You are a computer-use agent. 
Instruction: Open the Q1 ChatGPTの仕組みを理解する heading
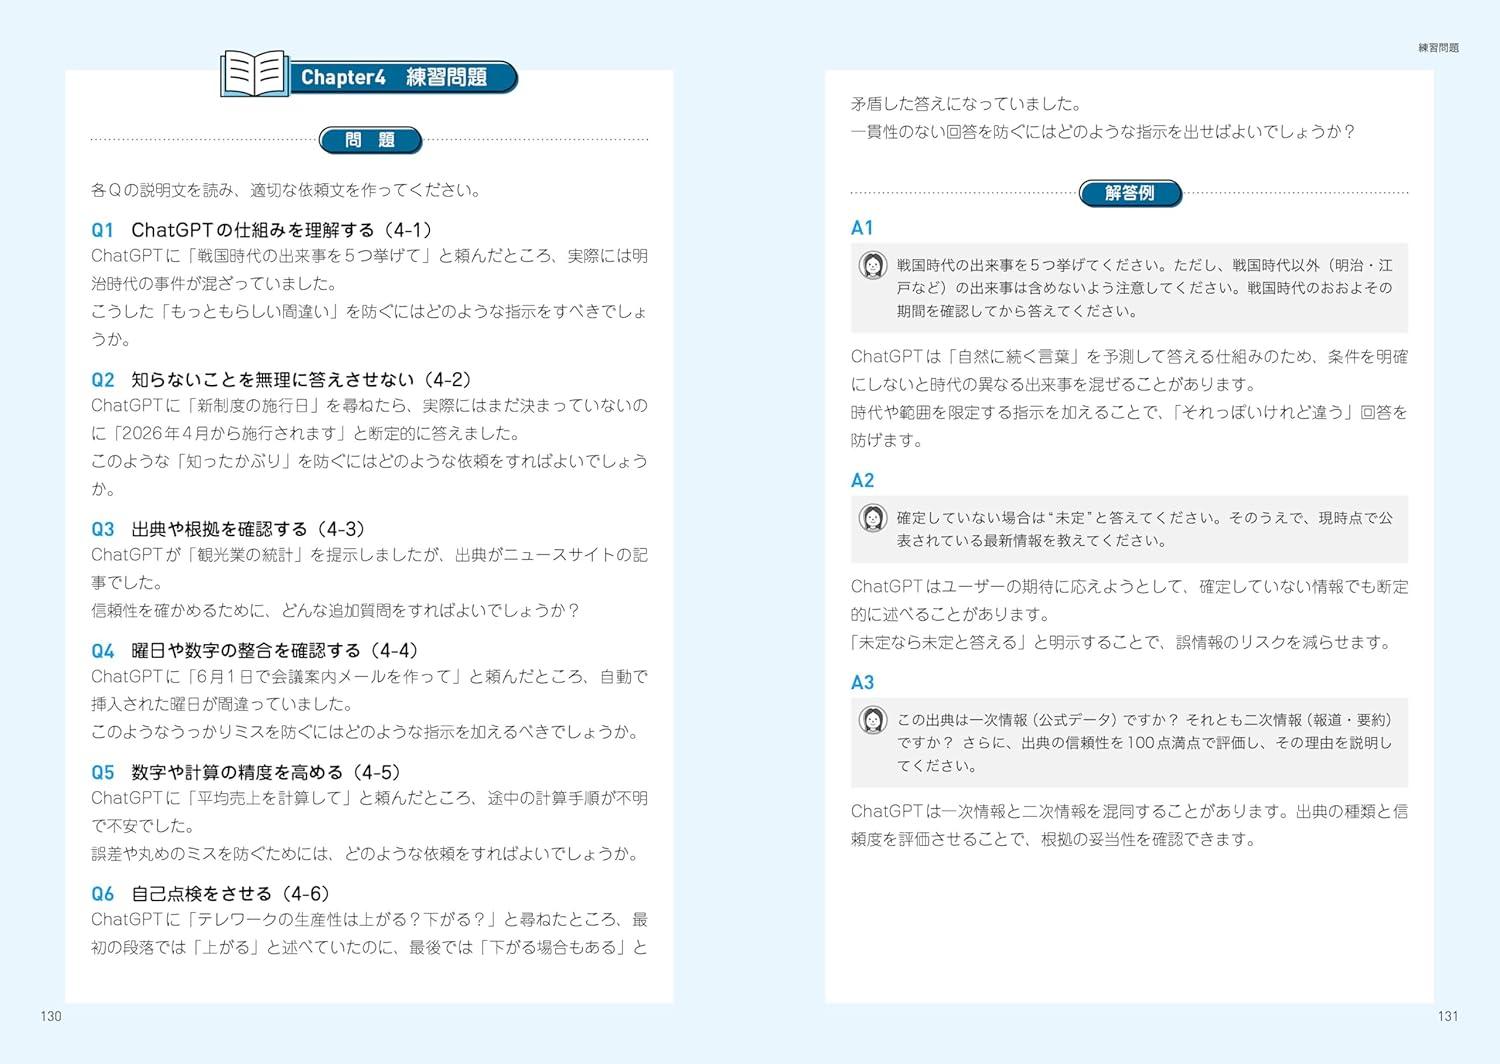click(x=262, y=230)
